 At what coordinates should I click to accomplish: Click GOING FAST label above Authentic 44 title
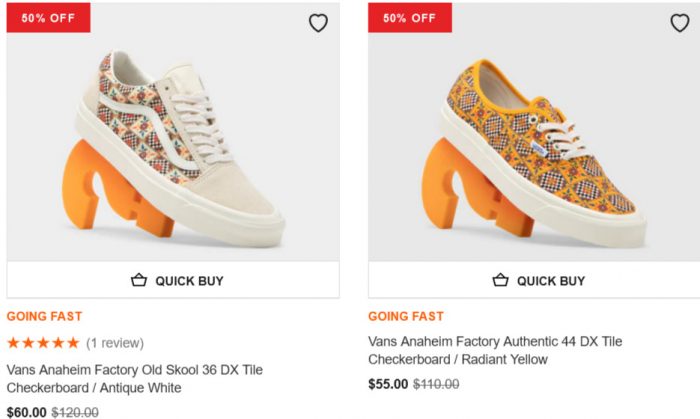click(406, 316)
